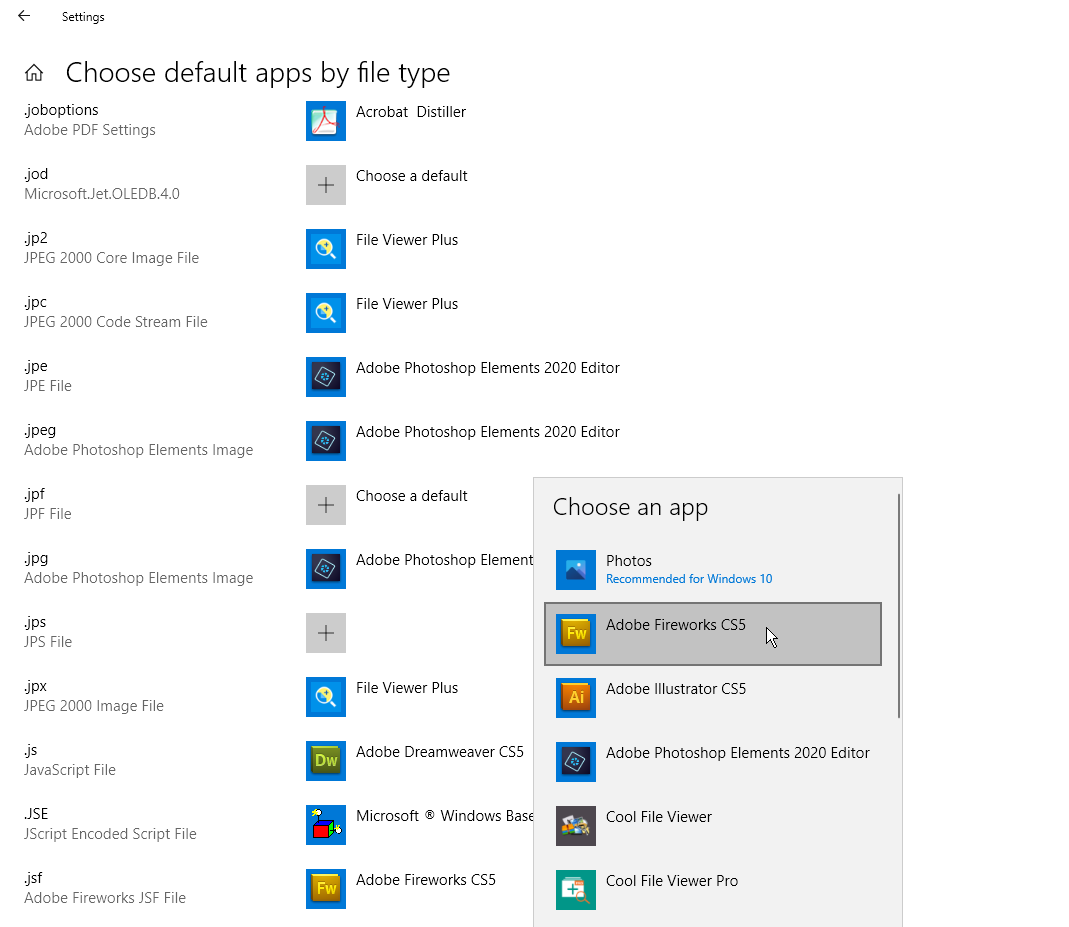Click Photoshop Elements icon for .jpe
Image resolution: width=1069 pixels, height=927 pixels.
click(x=326, y=377)
